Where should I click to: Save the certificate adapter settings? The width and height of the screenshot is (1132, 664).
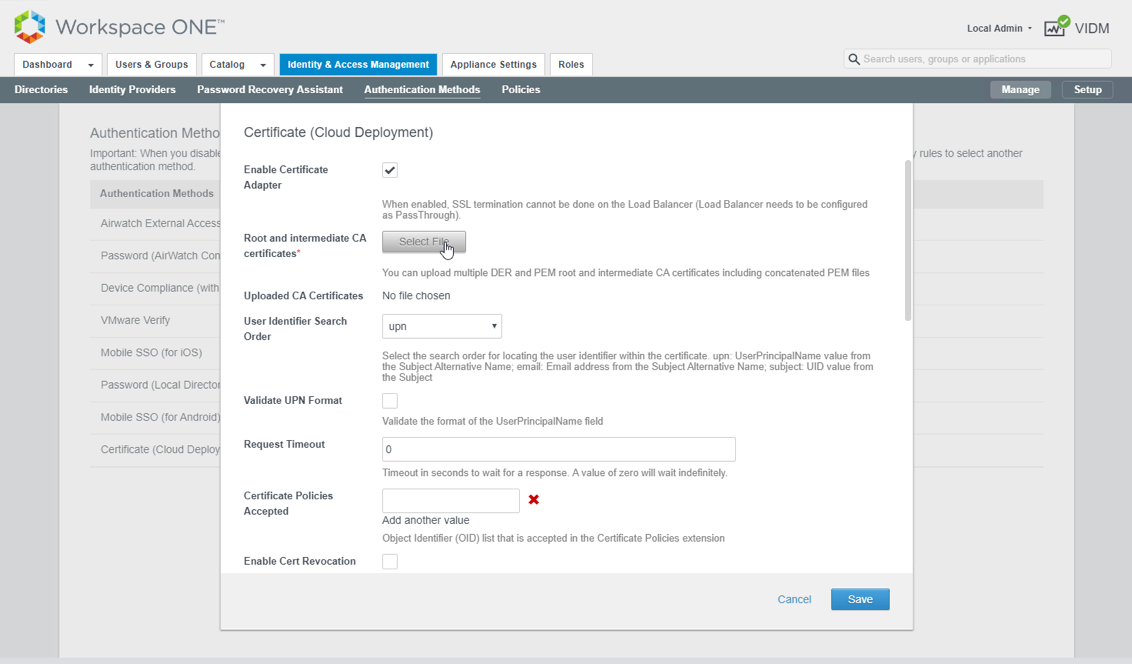coord(860,599)
